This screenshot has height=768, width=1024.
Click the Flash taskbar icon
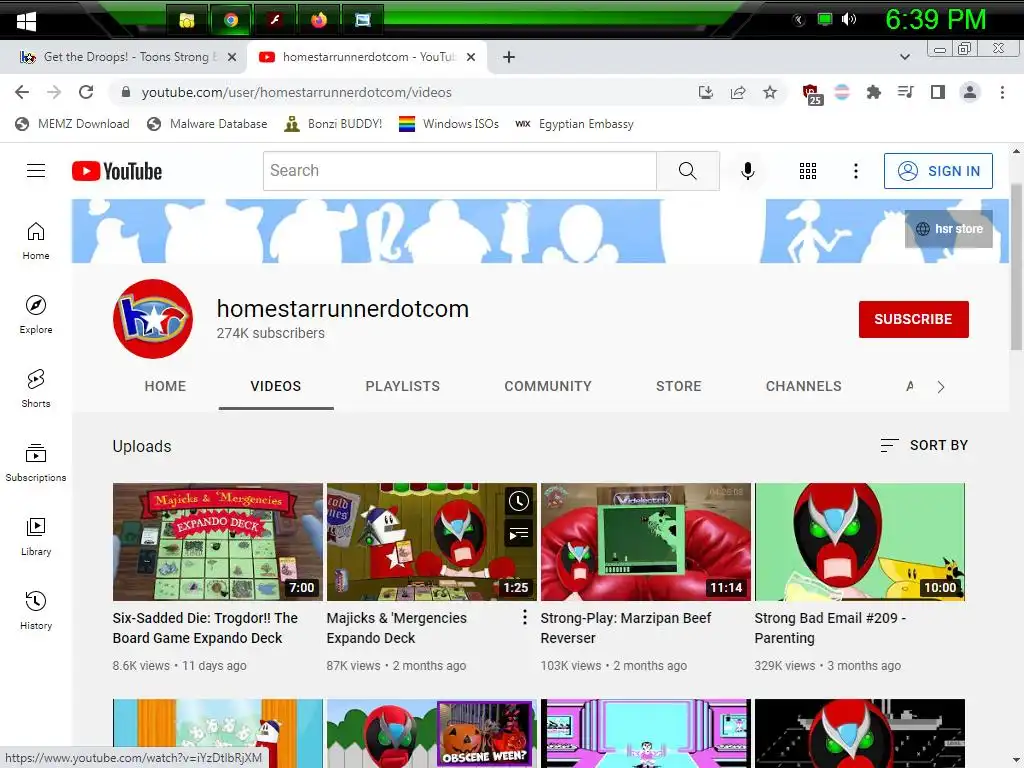click(x=275, y=20)
